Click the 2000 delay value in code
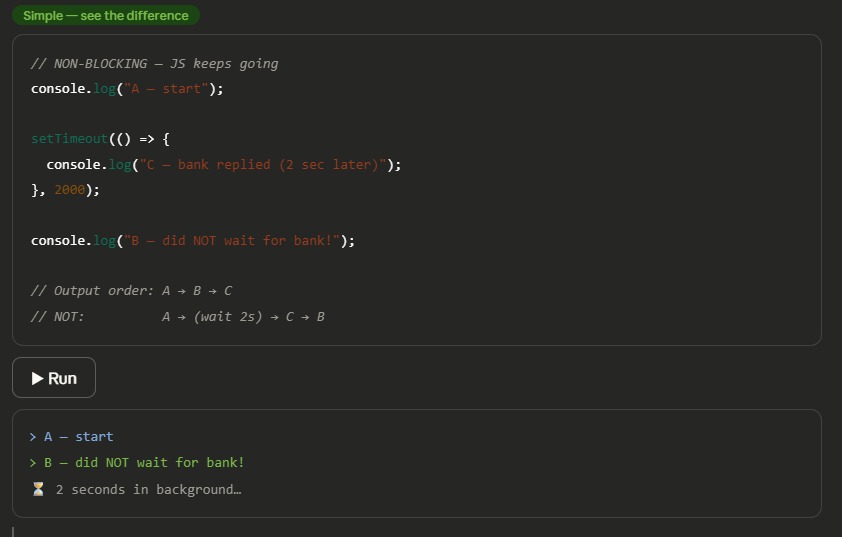 (x=70, y=190)
